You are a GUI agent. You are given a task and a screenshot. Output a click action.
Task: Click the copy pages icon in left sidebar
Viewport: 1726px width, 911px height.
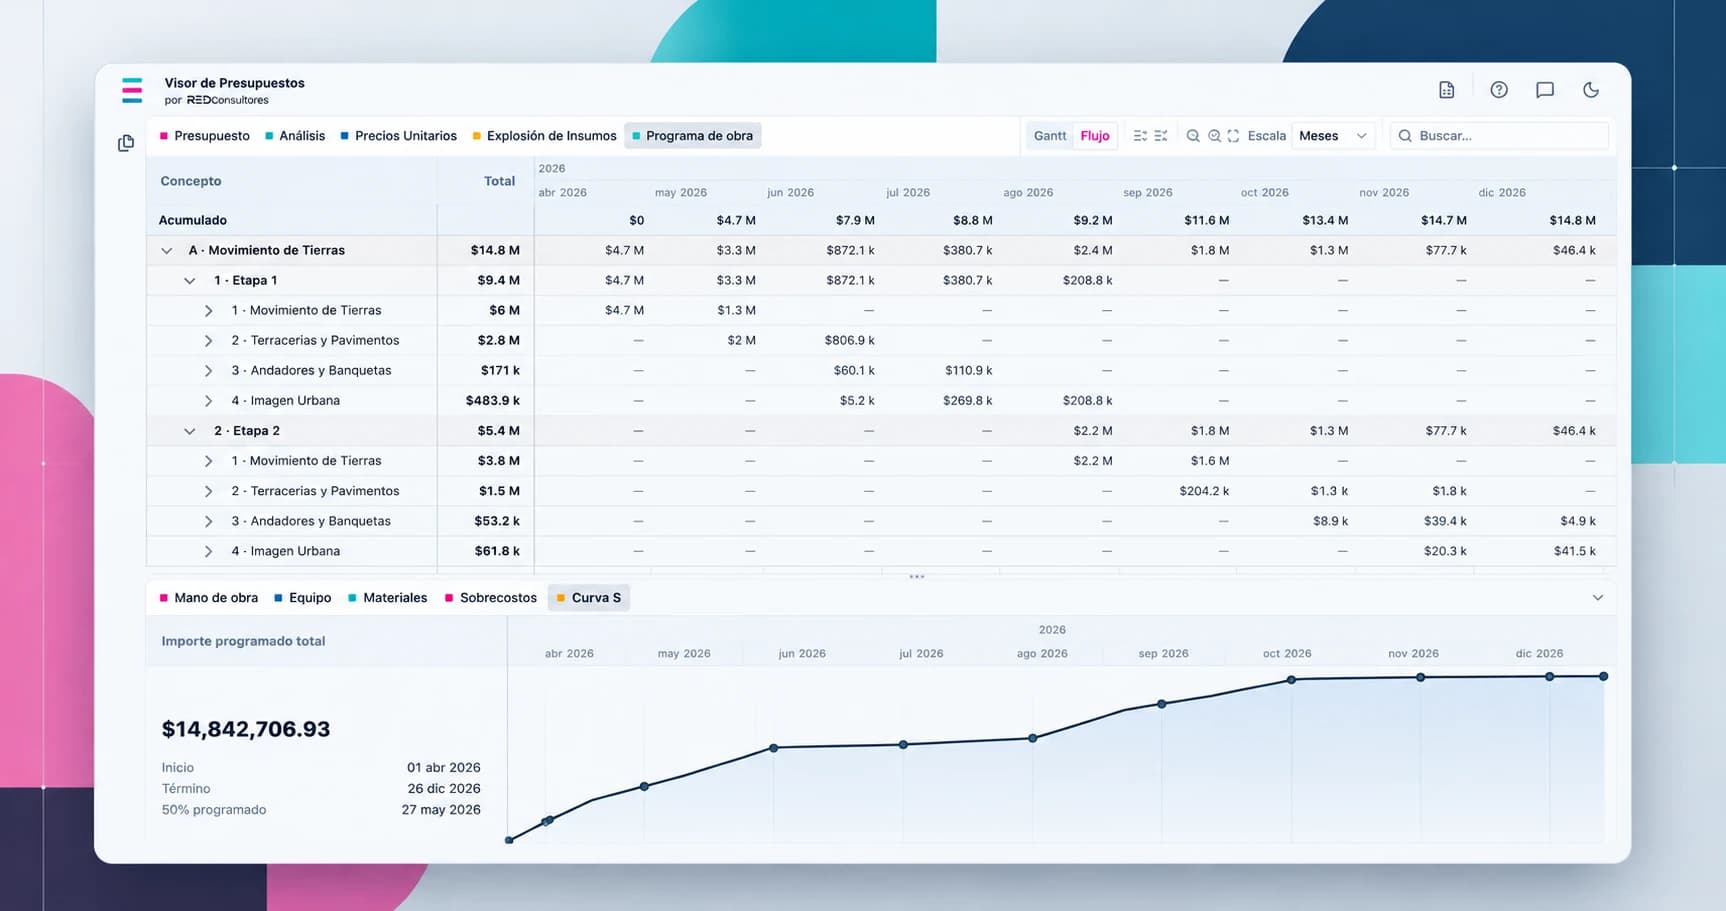(126, 143)
